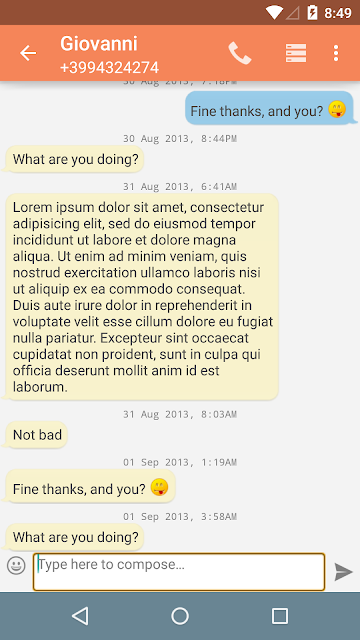This screenshot has height=640, width=360.
Task: Call Giovanni using the phone icon
Action: [x=240, y=53]
